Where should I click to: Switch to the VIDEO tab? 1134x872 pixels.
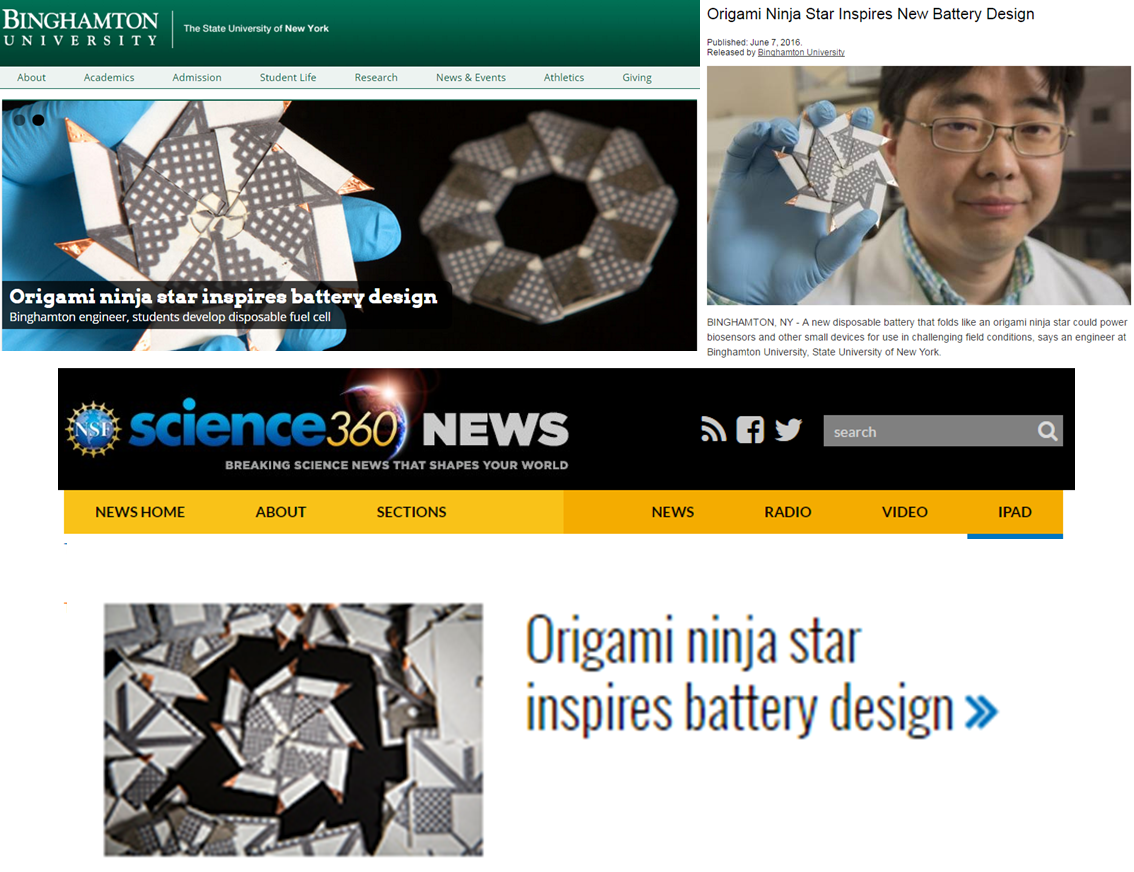tap(904, 512)
